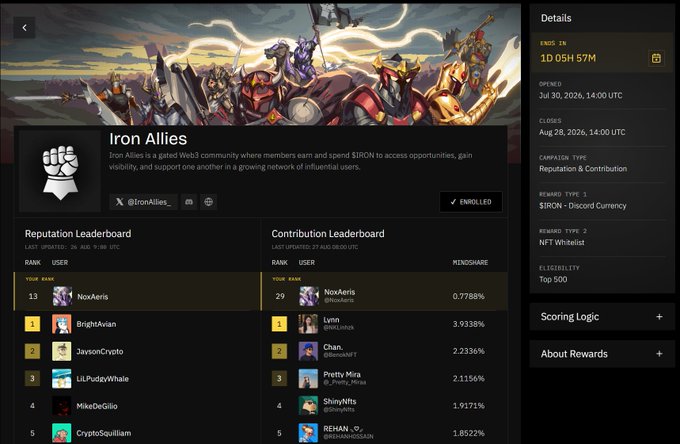
Task: Click the $IRON - Discord Currency text
Action: click(x=582, y=206)
